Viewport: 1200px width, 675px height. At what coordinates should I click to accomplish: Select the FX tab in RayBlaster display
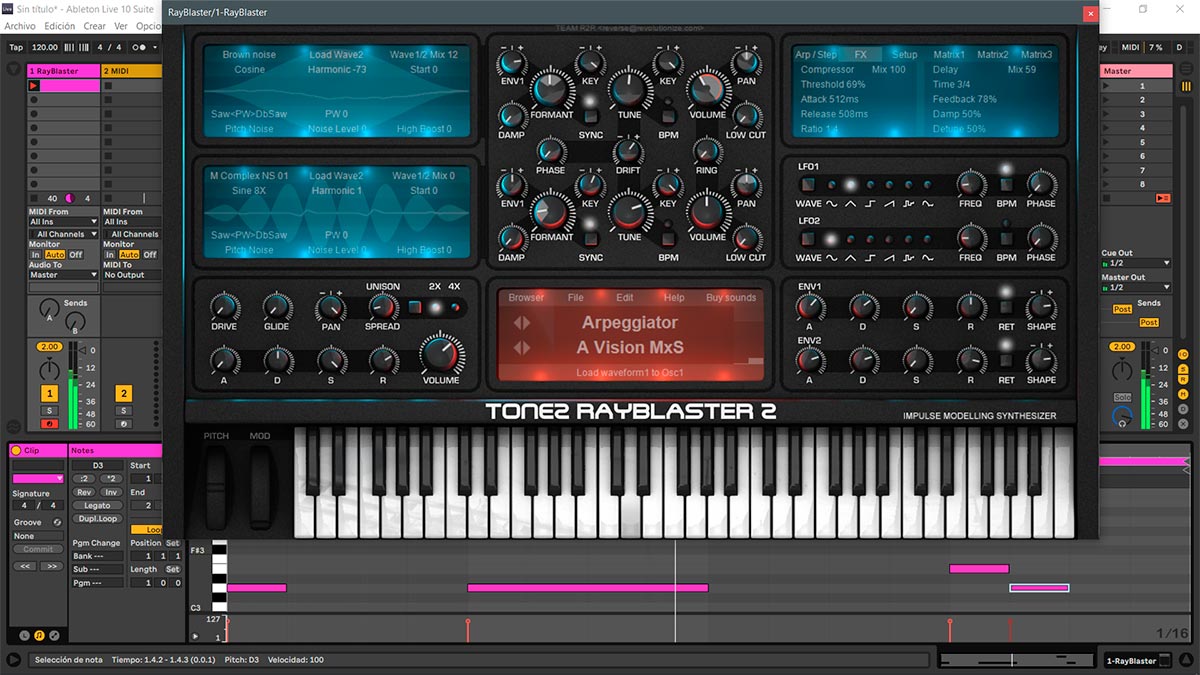click(861, 55)
